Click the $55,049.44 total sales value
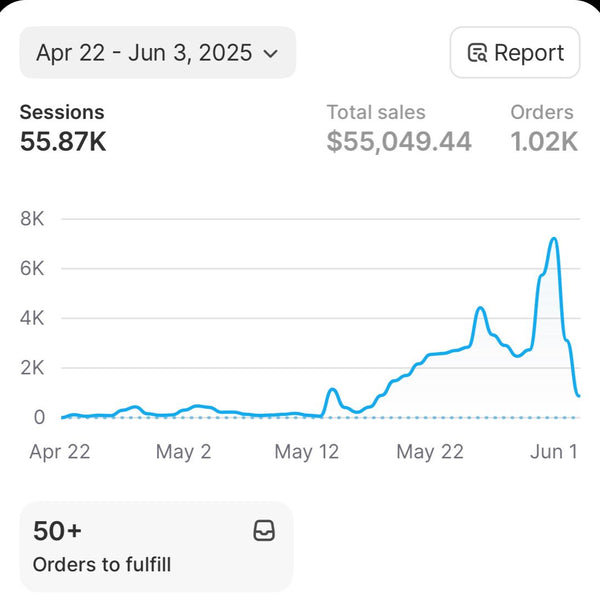The height and width of the screenshot is (603, 600). click(x=399, y=142)
